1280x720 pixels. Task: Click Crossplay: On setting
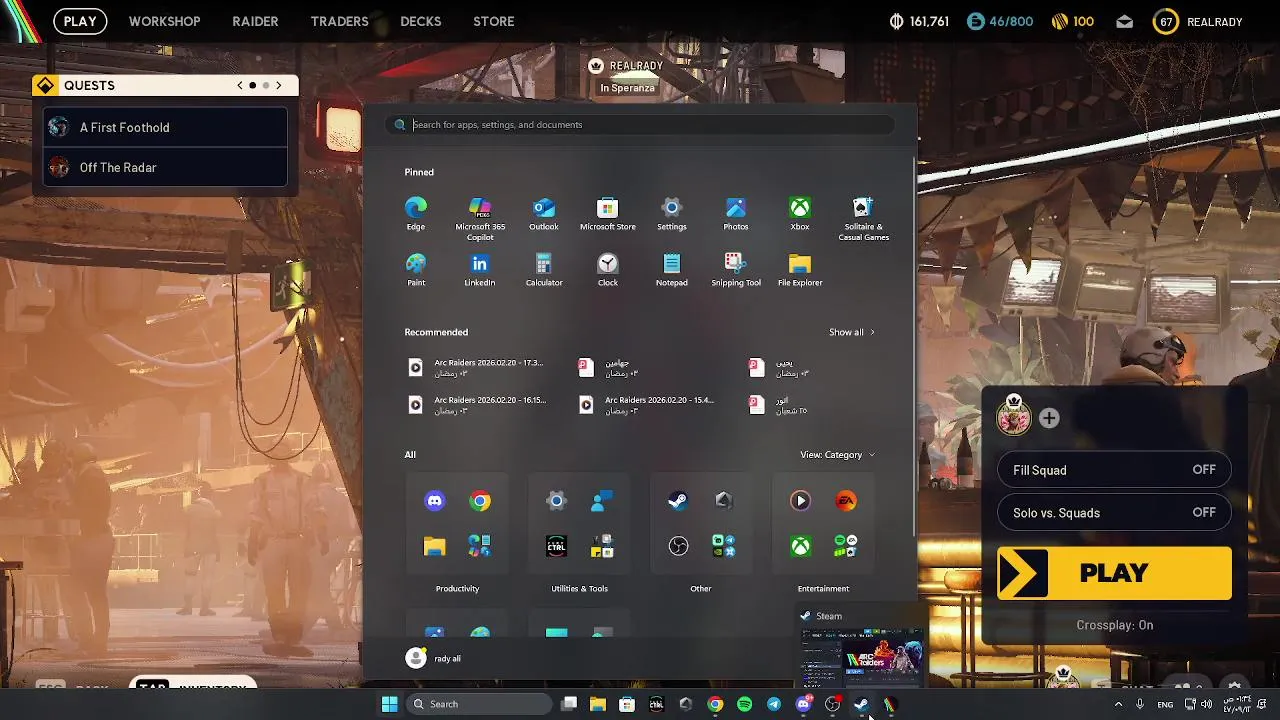1115,625
